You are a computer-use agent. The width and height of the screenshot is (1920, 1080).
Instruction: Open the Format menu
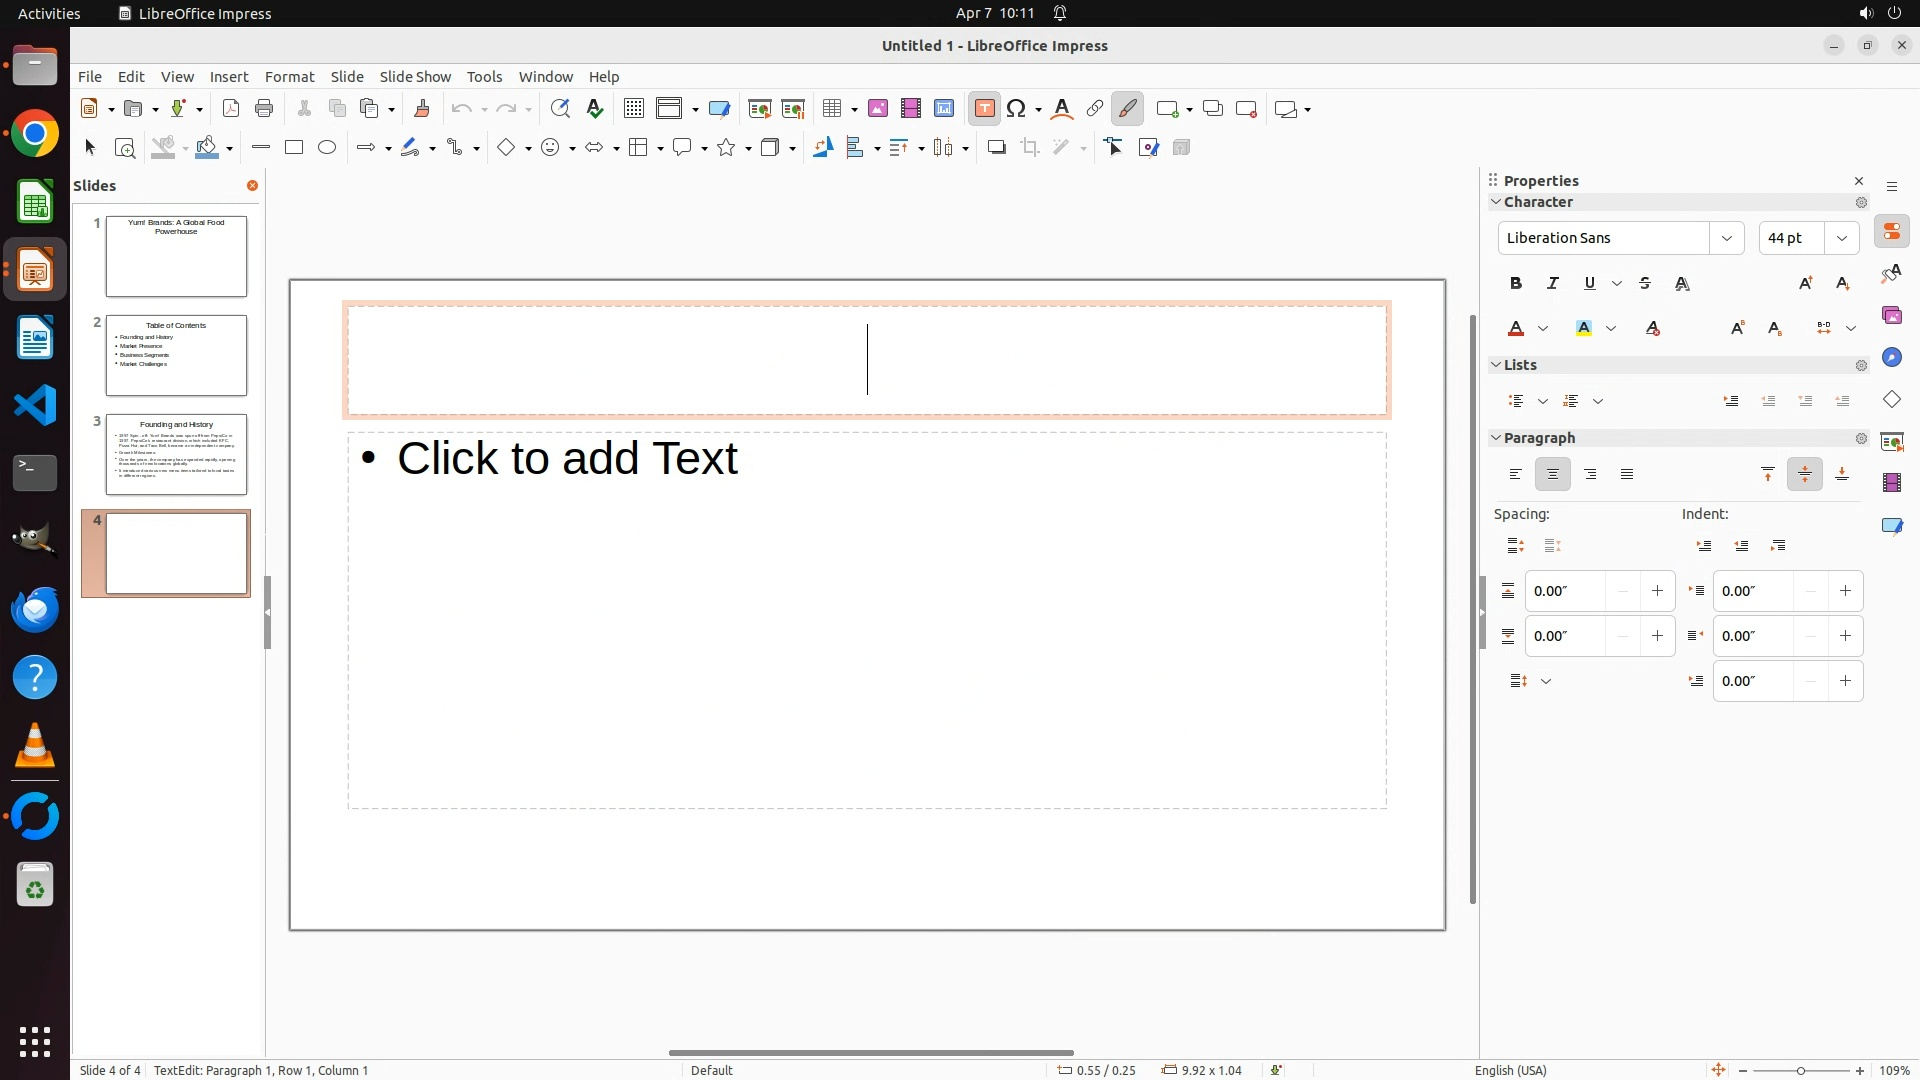[289, 77]
